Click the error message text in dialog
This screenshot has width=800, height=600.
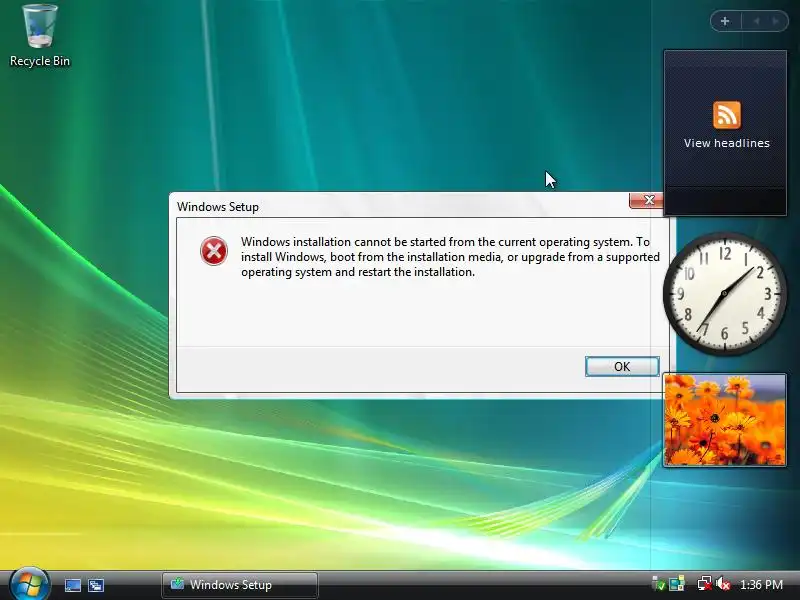[450, 257]
